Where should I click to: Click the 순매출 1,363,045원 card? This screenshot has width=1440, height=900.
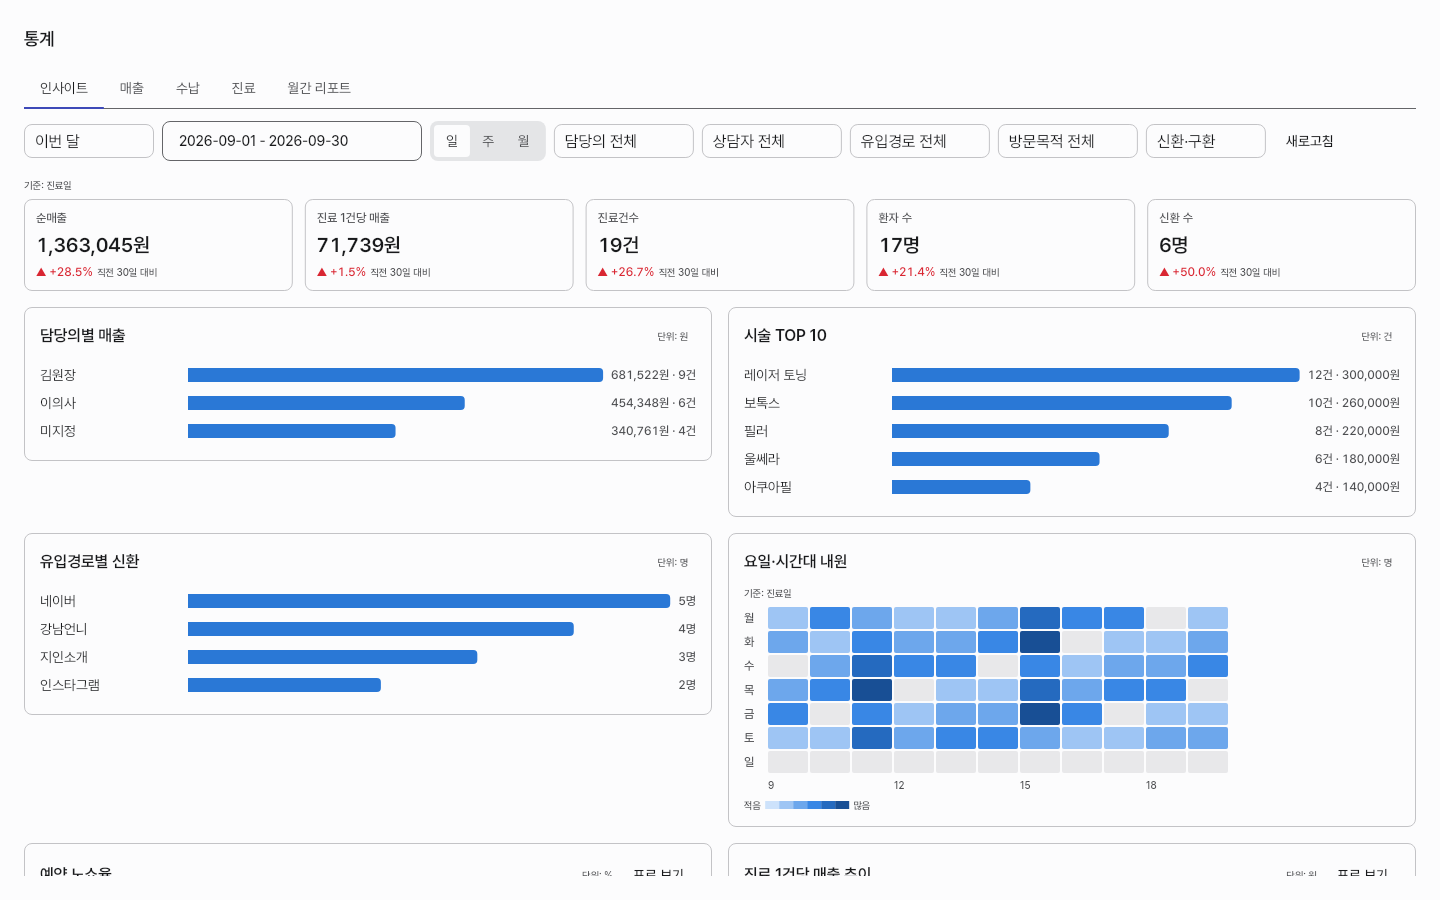tap(158, 245)
